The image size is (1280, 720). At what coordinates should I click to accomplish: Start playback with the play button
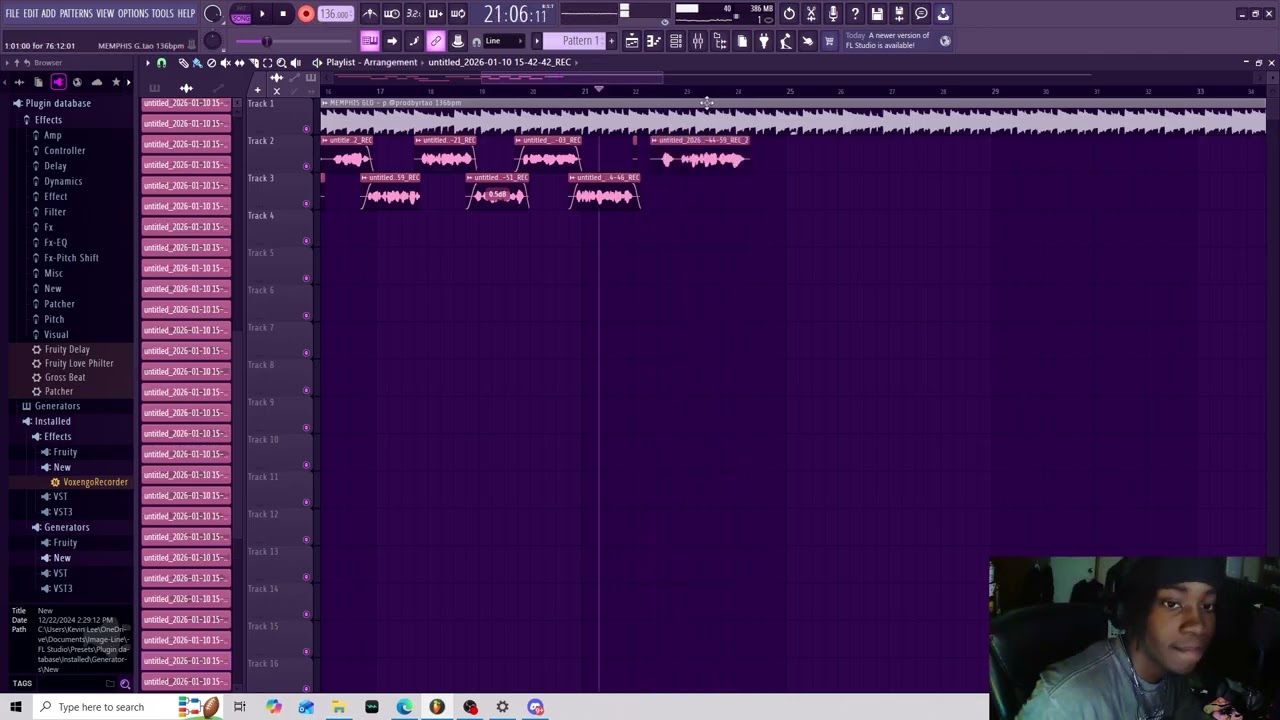(262, 14)
